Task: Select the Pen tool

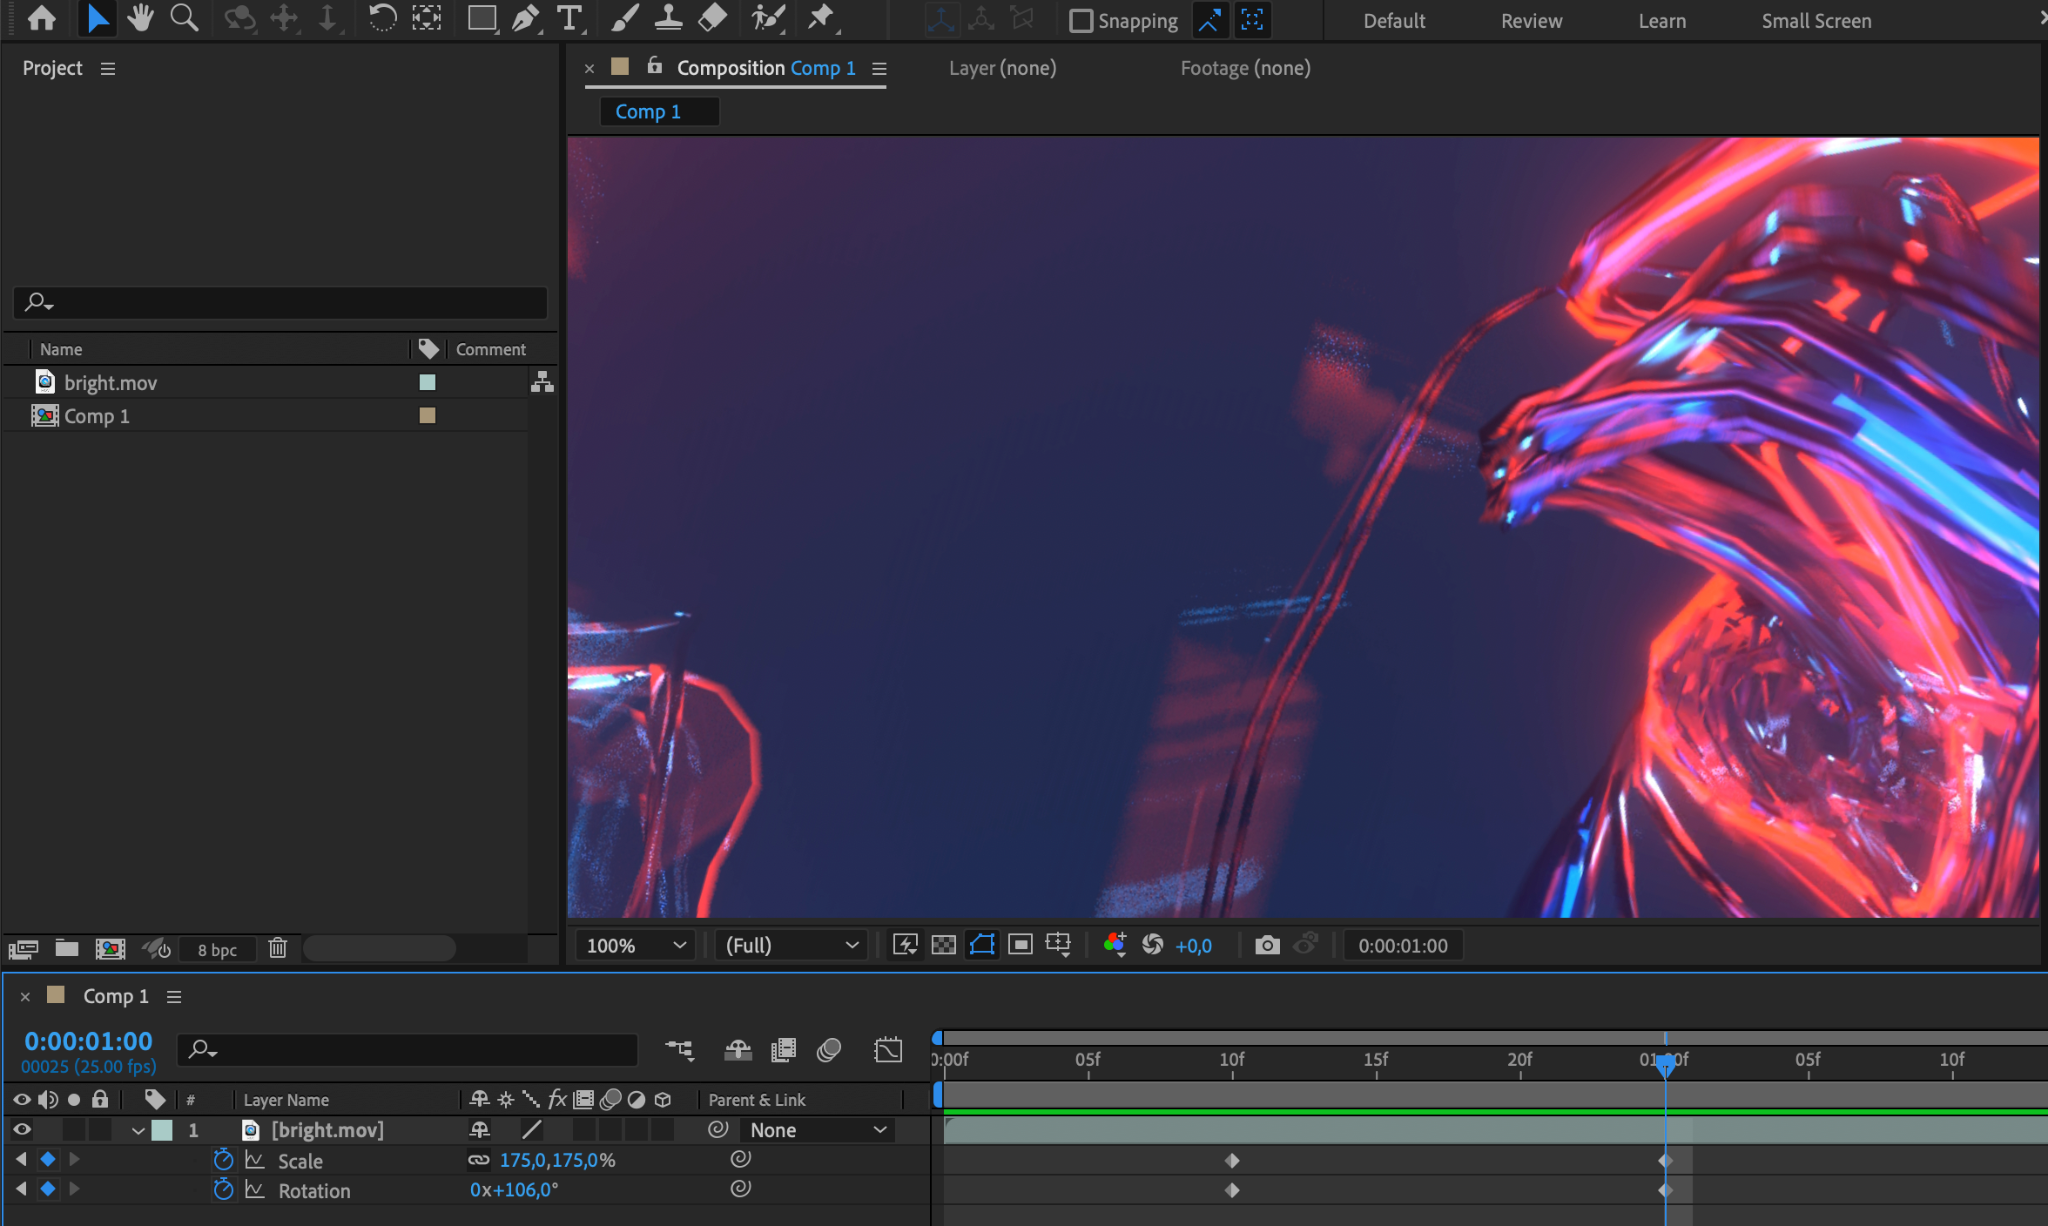Action: 525,18
